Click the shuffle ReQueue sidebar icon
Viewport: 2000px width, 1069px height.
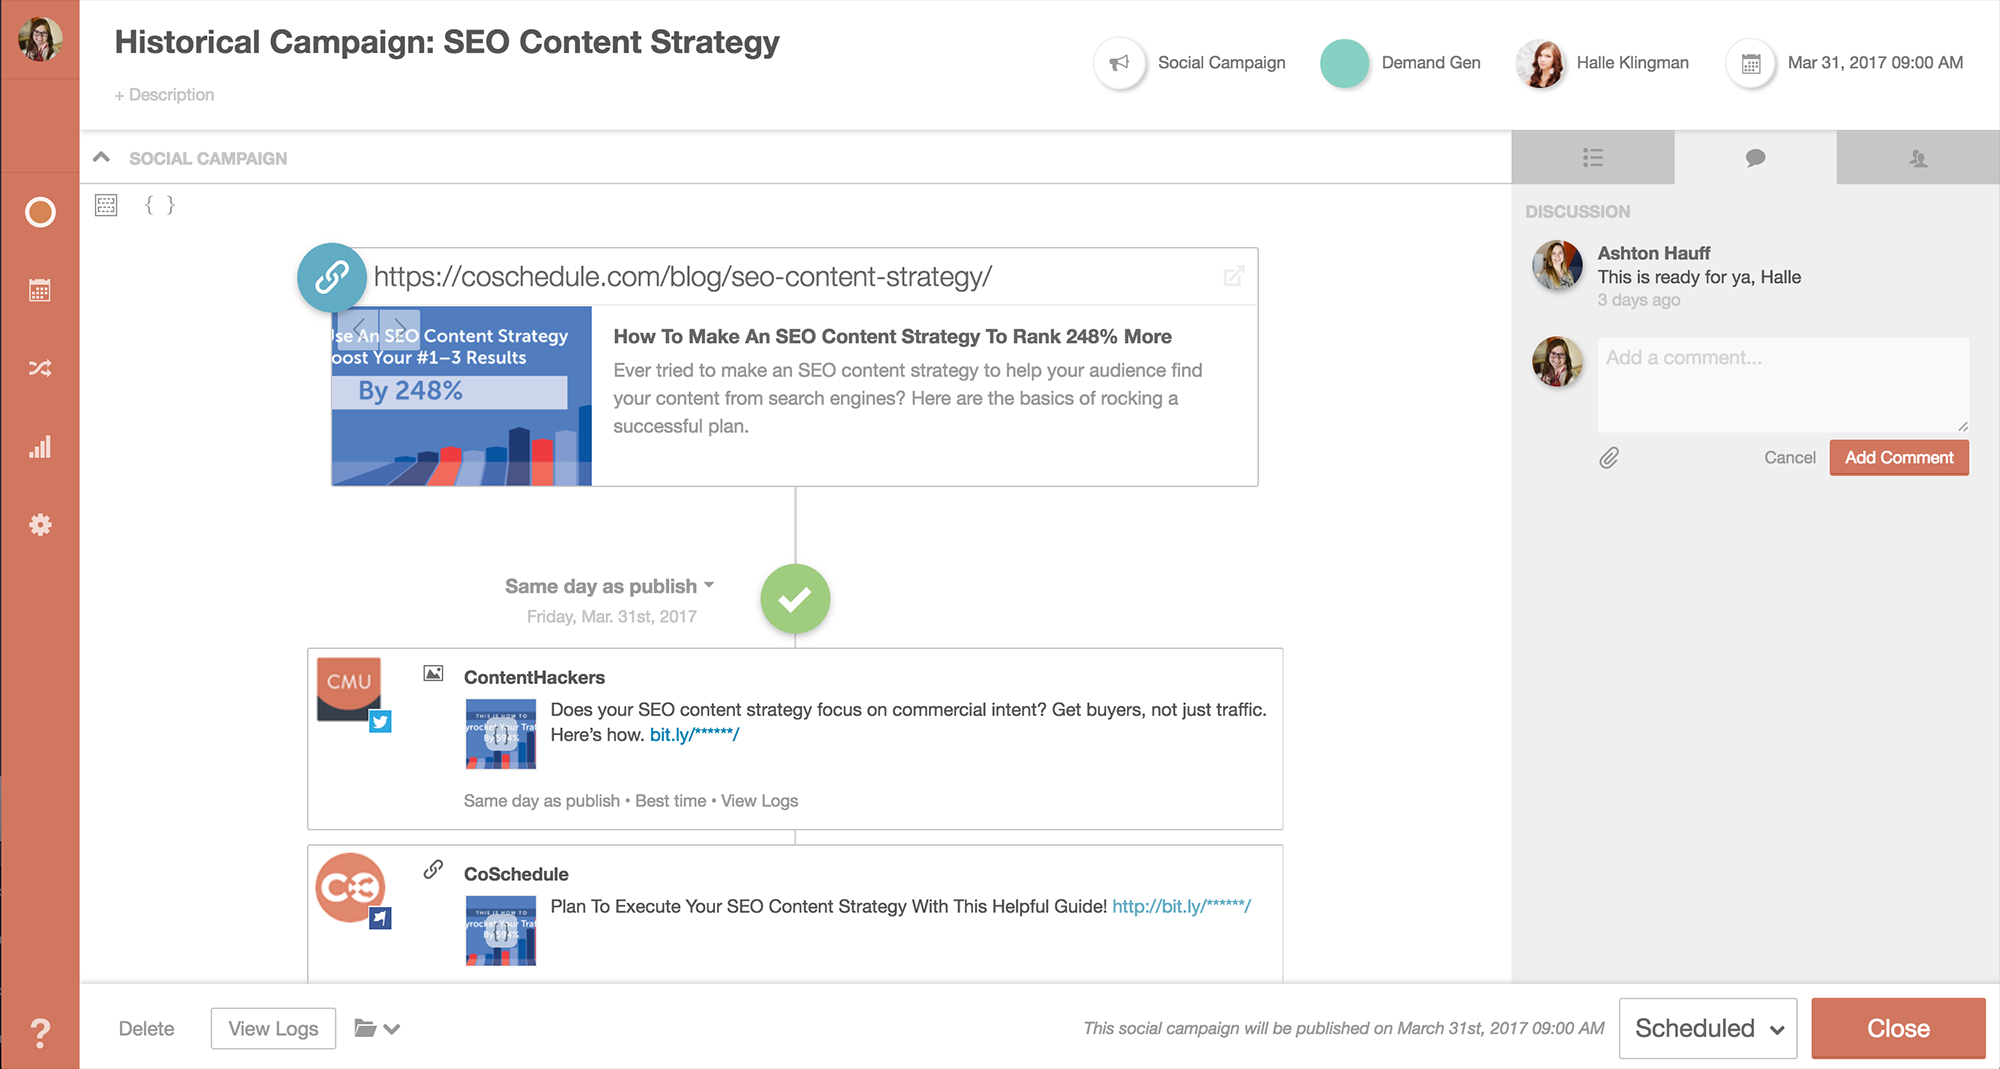(40, 369)
